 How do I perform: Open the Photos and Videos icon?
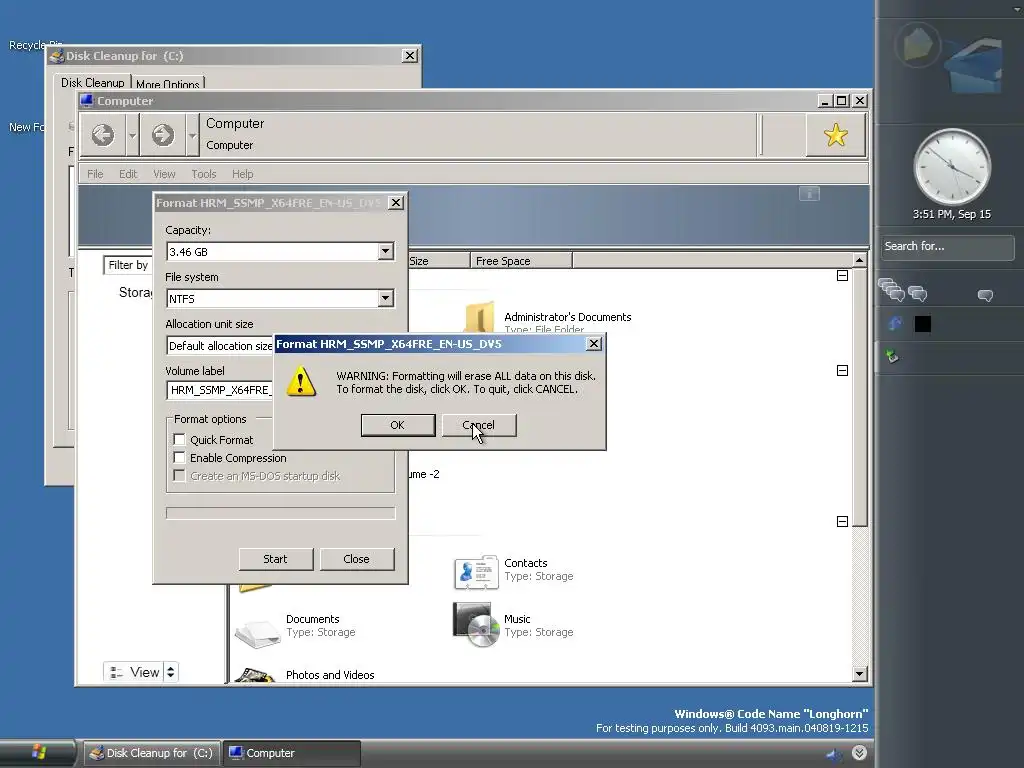pos(256,675)
